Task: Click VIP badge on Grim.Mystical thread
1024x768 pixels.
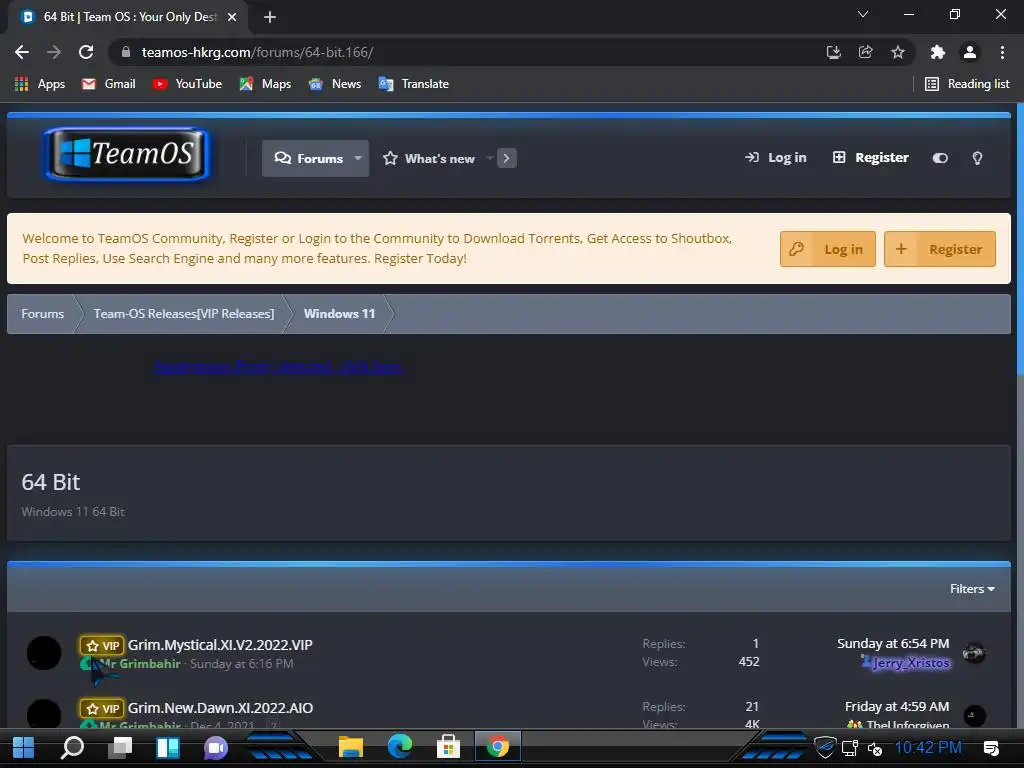Action: pyautogui.click(x=102, y=645)
